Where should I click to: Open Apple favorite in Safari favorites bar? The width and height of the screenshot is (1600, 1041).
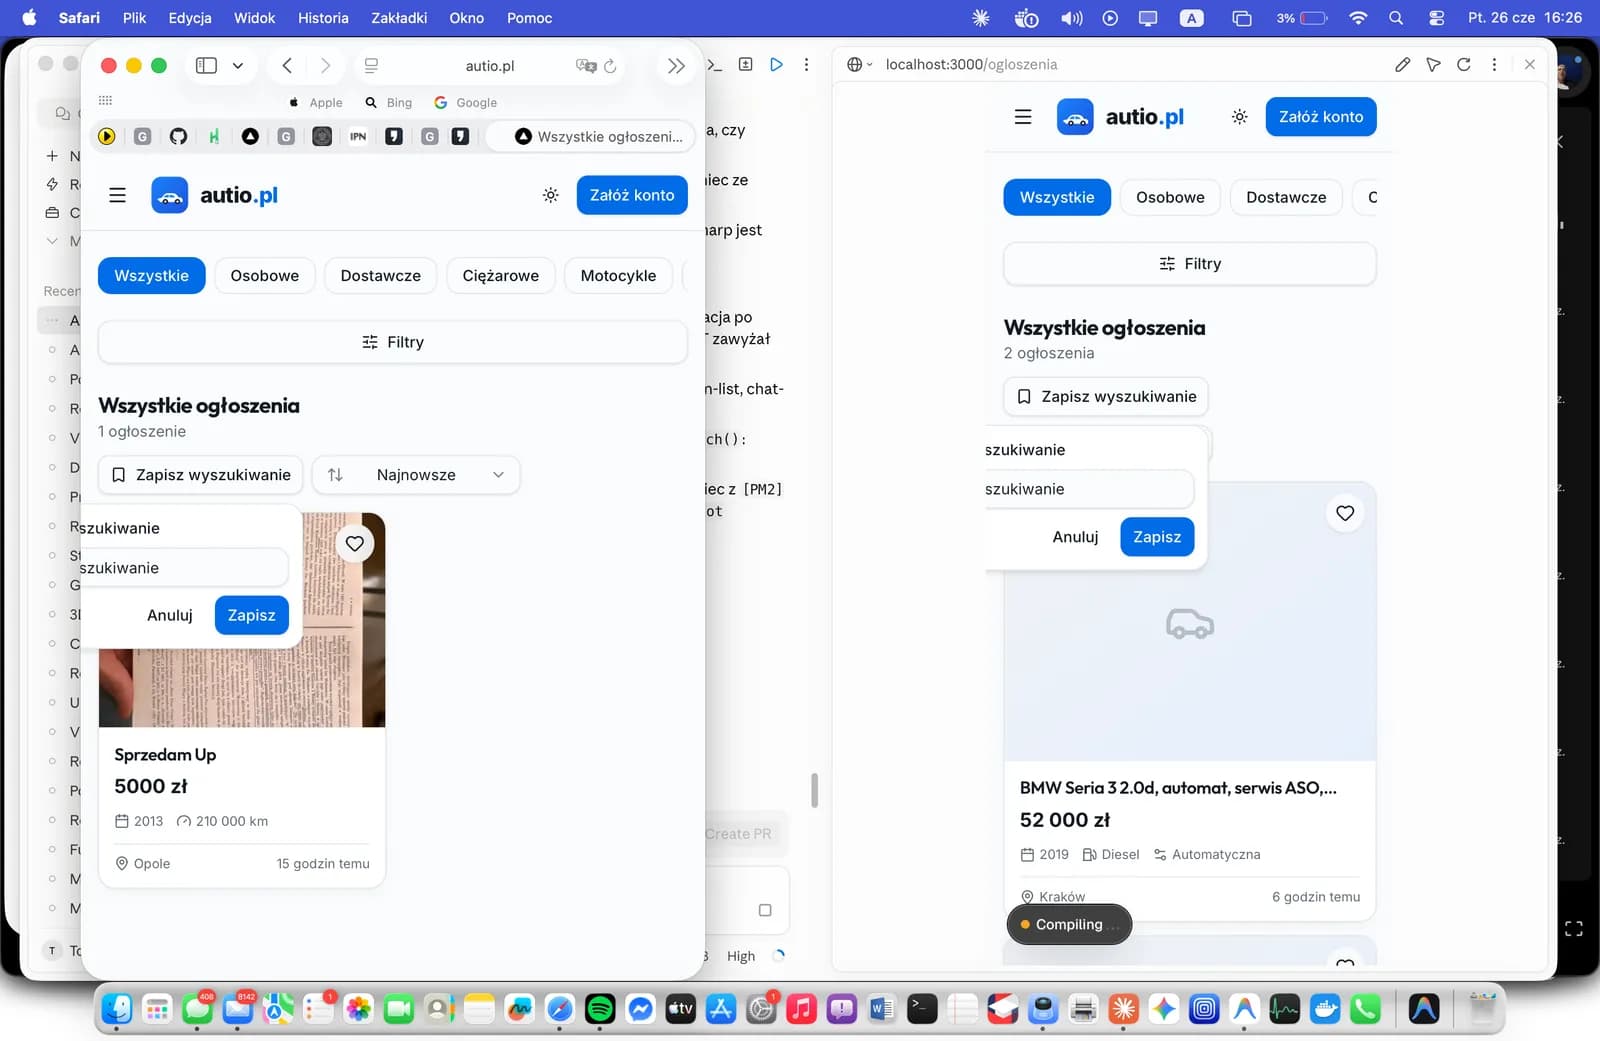(316, 102)
